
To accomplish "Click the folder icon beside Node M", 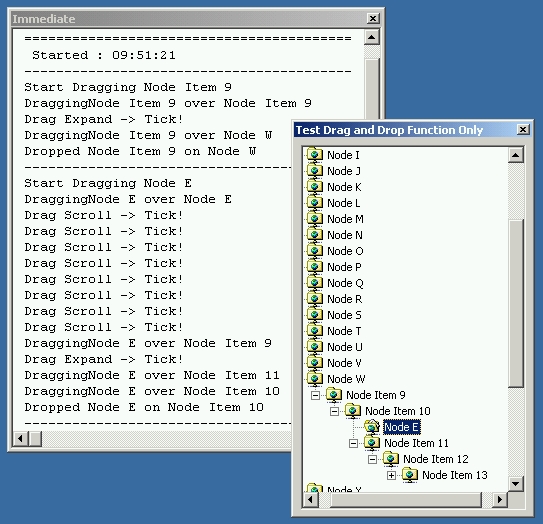I will [x=315, y=219].
